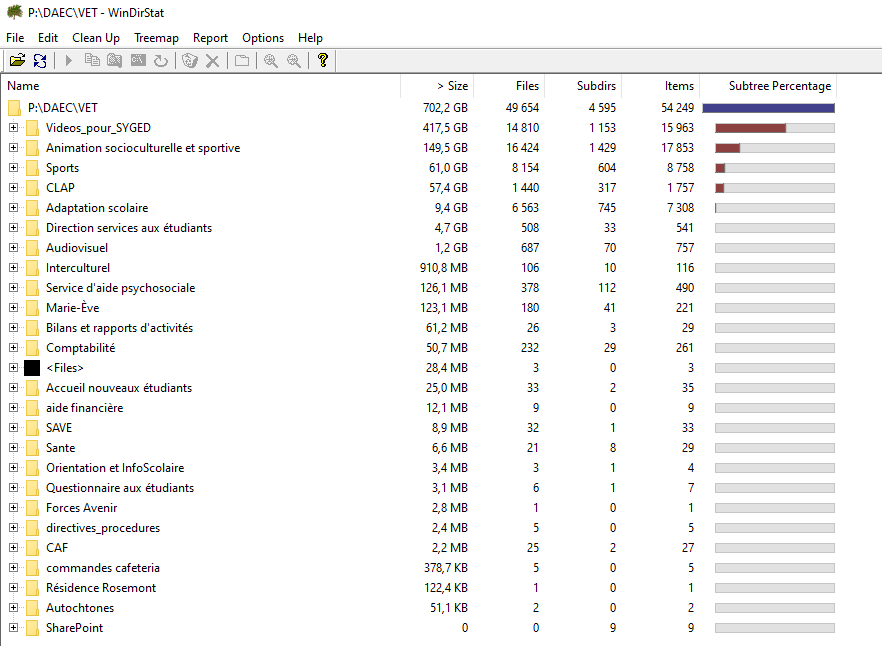Select the Audiovisuel folder row

(x=77, y=248)
